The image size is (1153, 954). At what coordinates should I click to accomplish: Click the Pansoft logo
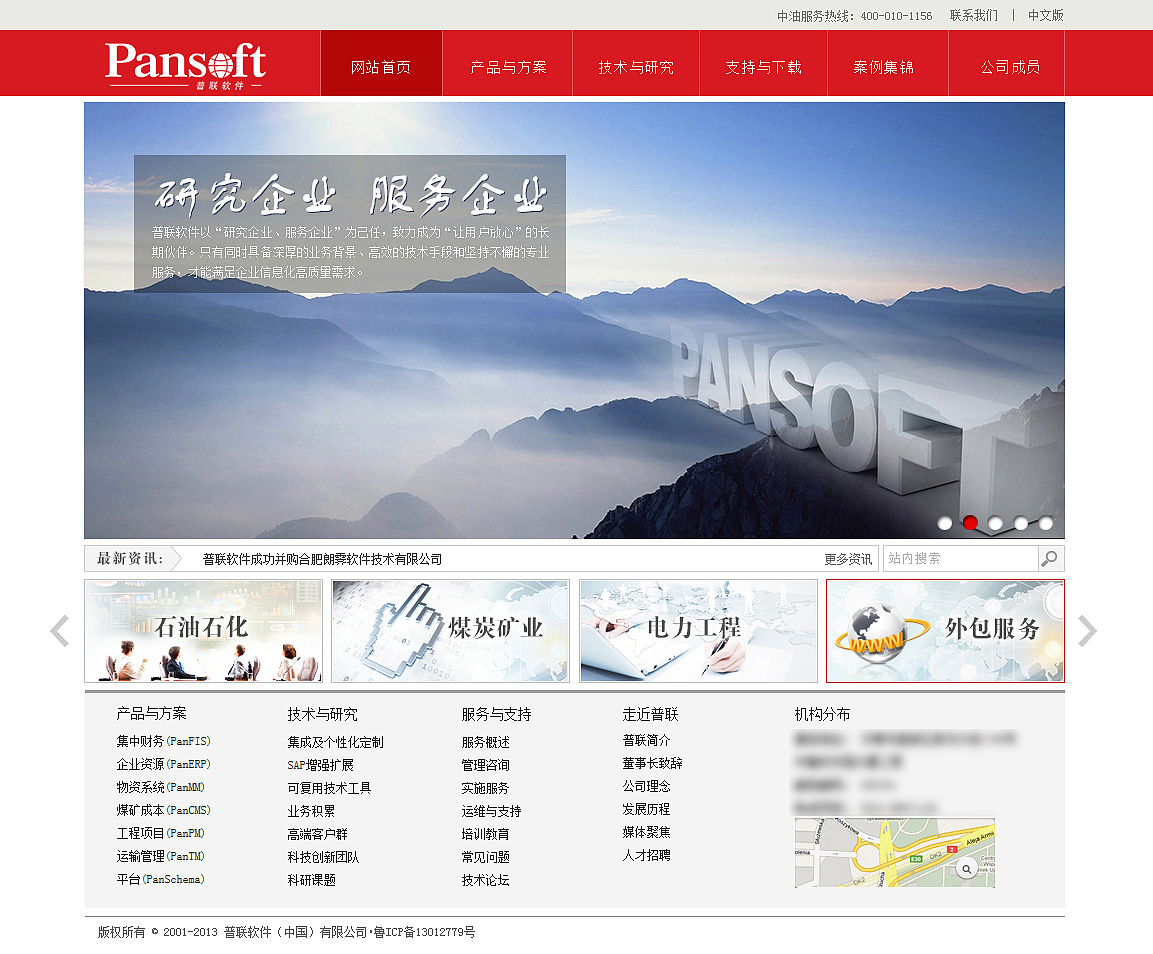(x=185, y=65)
